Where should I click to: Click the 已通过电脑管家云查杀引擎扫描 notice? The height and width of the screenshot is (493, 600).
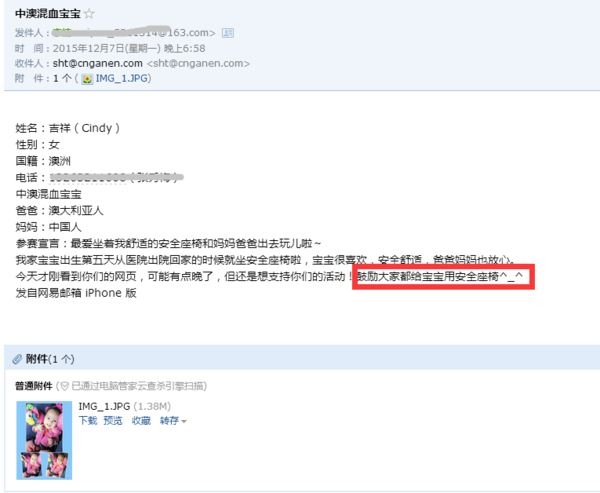click(x=140, y=386)
